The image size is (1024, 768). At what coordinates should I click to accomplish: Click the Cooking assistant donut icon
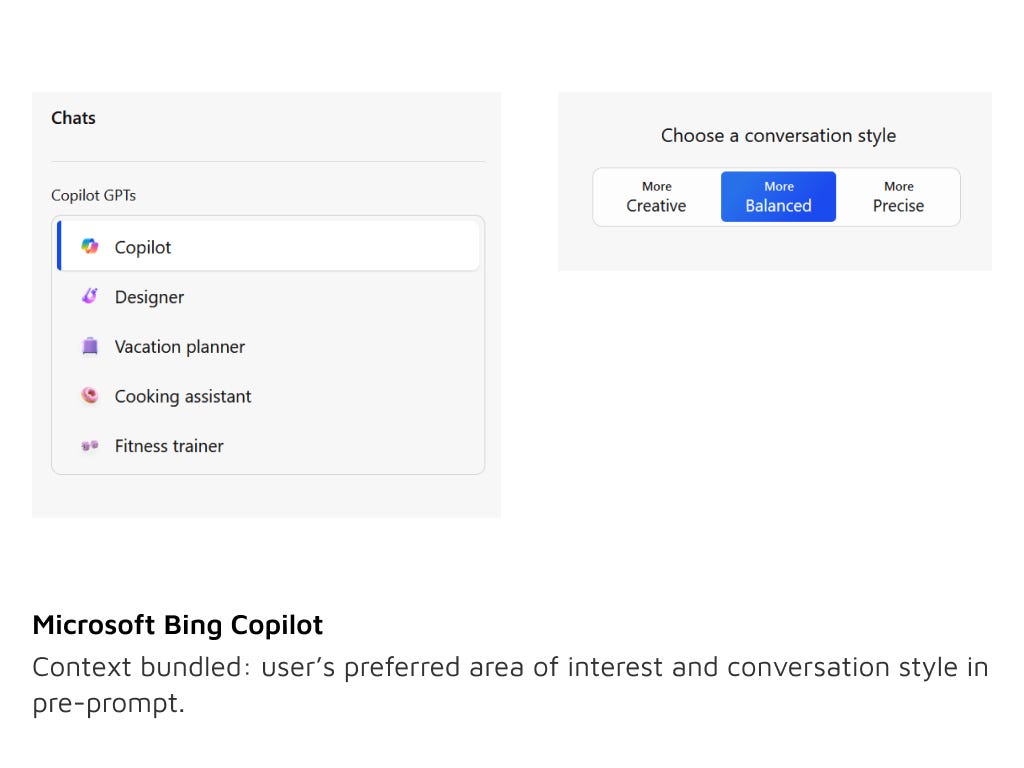coord(90,396)
